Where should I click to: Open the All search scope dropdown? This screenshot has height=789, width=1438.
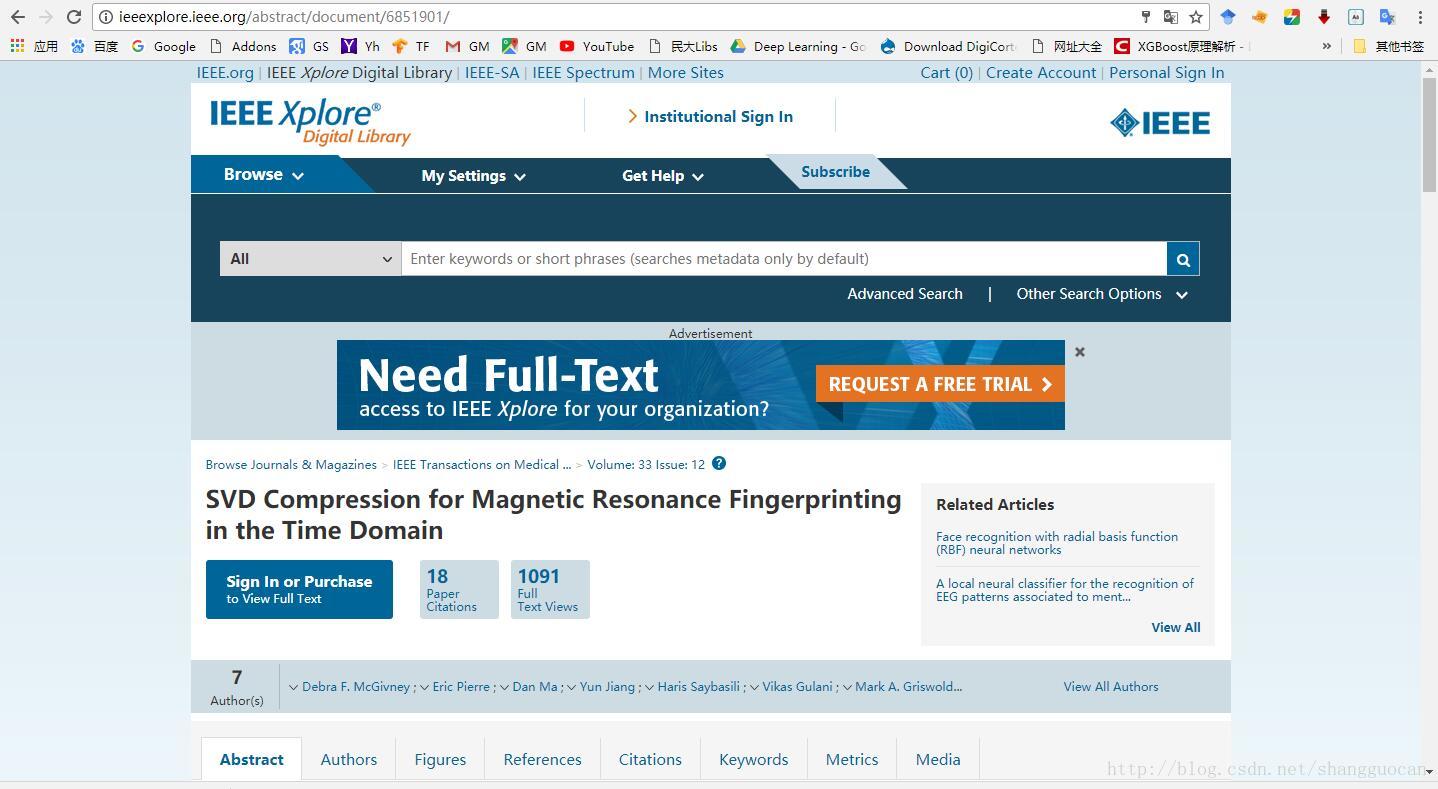(310, 259)
